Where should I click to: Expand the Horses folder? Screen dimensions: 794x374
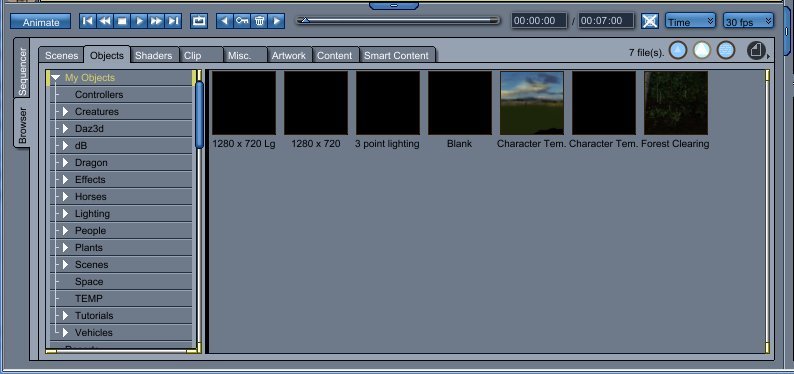pyautogui.click(x=65, y=196)
